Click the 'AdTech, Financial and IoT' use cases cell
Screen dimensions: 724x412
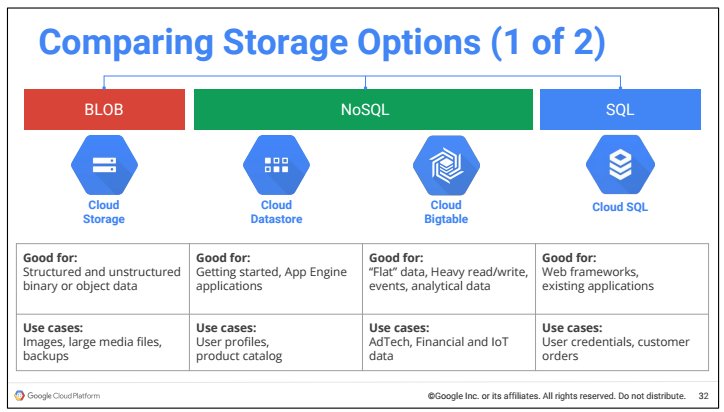coord(449,342)
